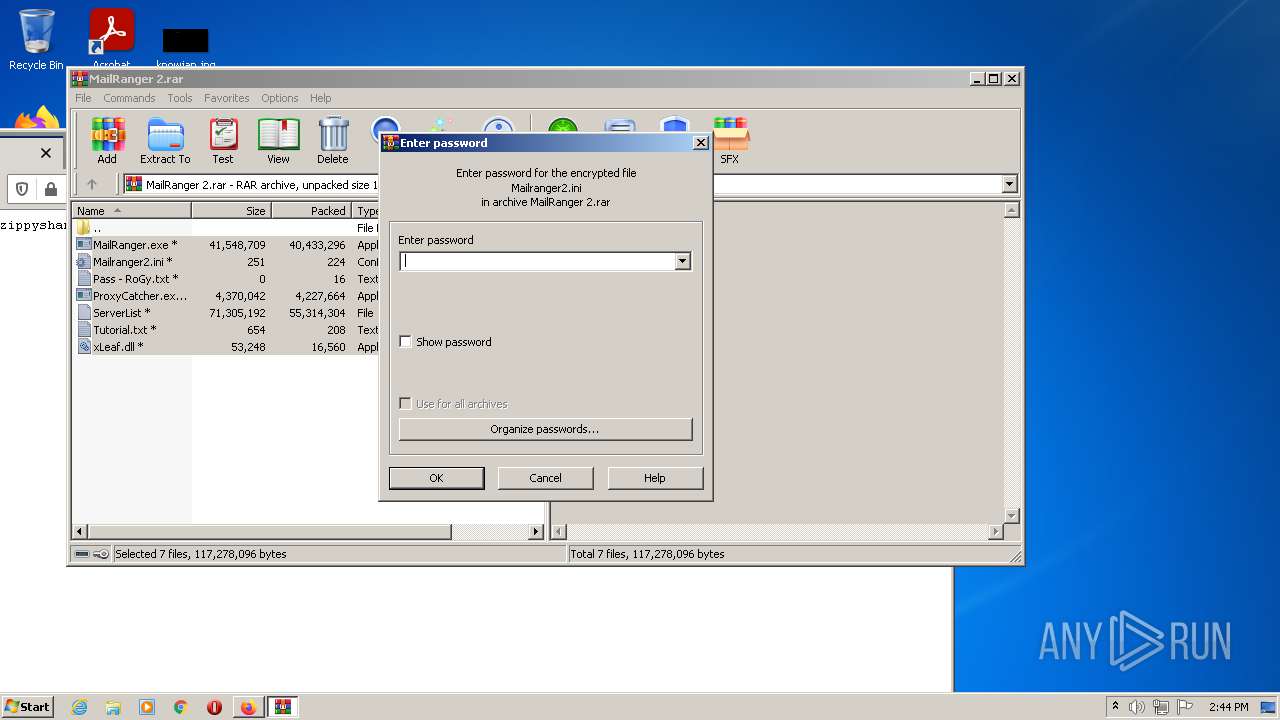The width and height of the screenshot is (1280, 720).
Task: Switch to Firefox taskbar button
Action: tap(248, 707)
